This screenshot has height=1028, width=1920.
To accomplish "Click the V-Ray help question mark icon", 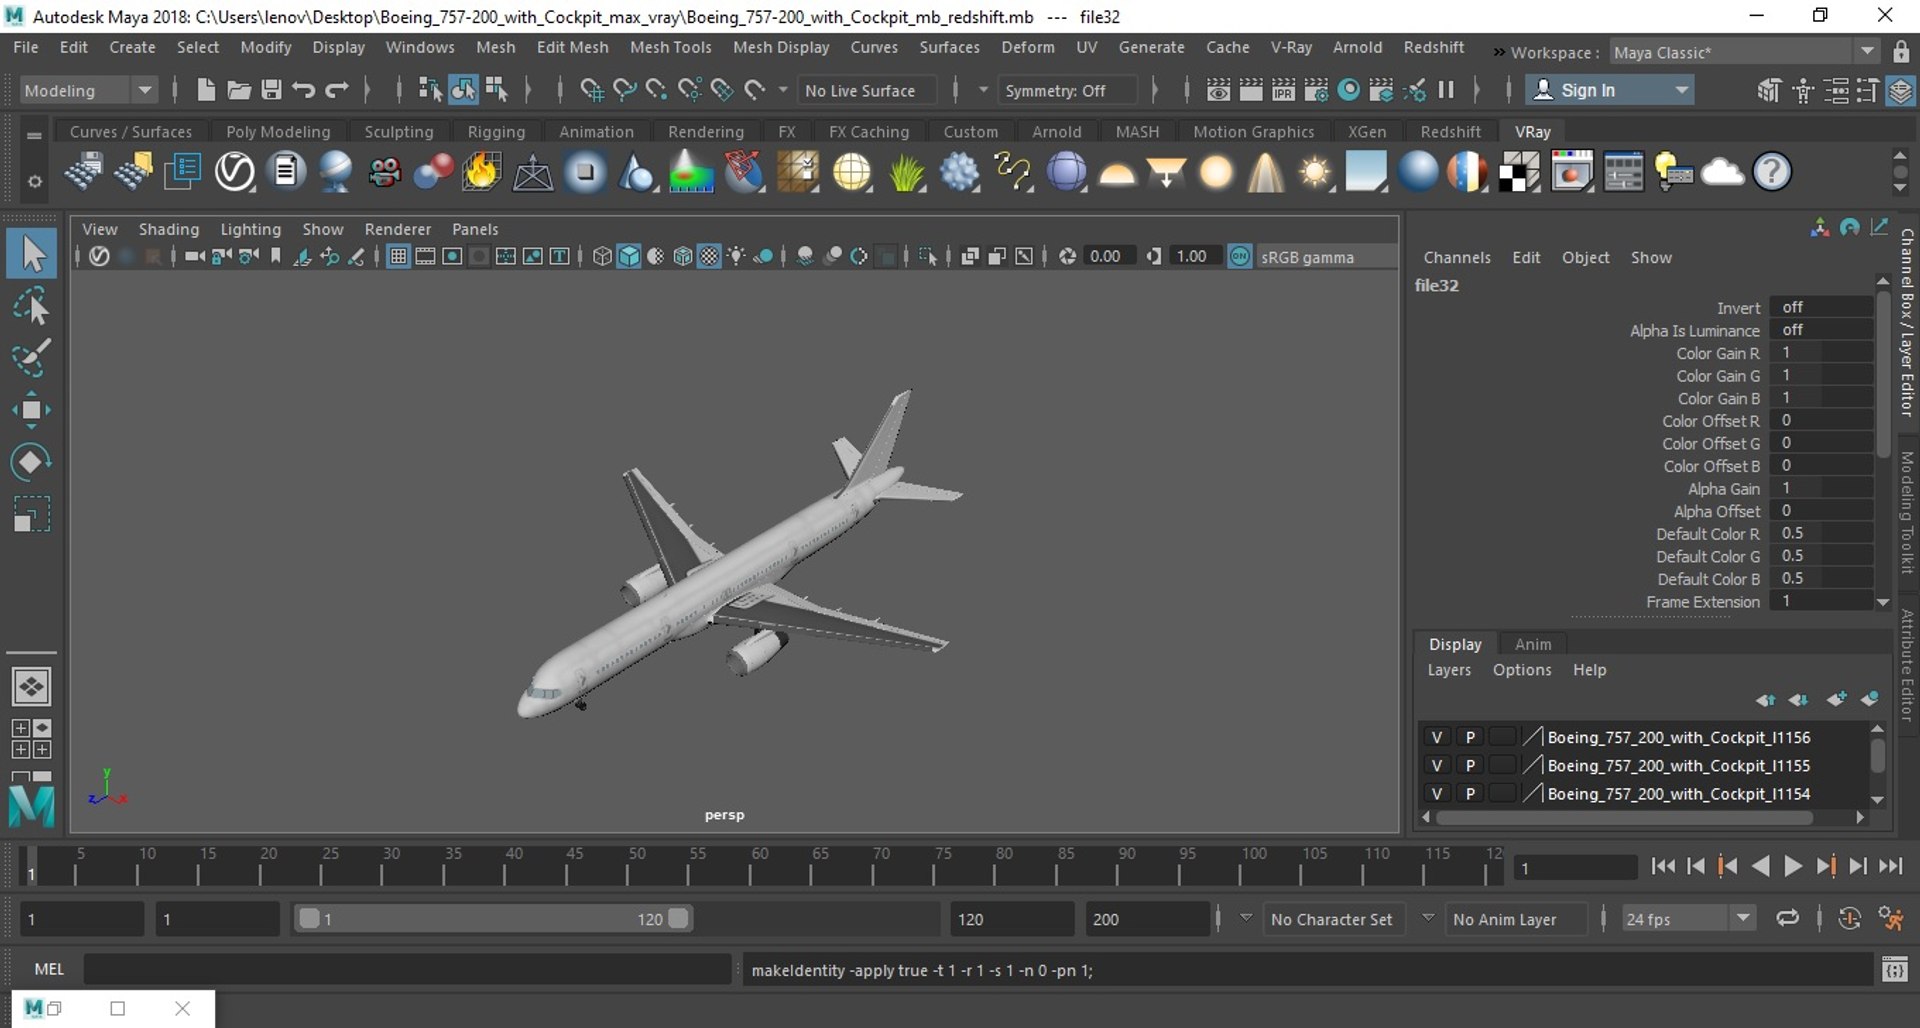I will [1772, 172].
